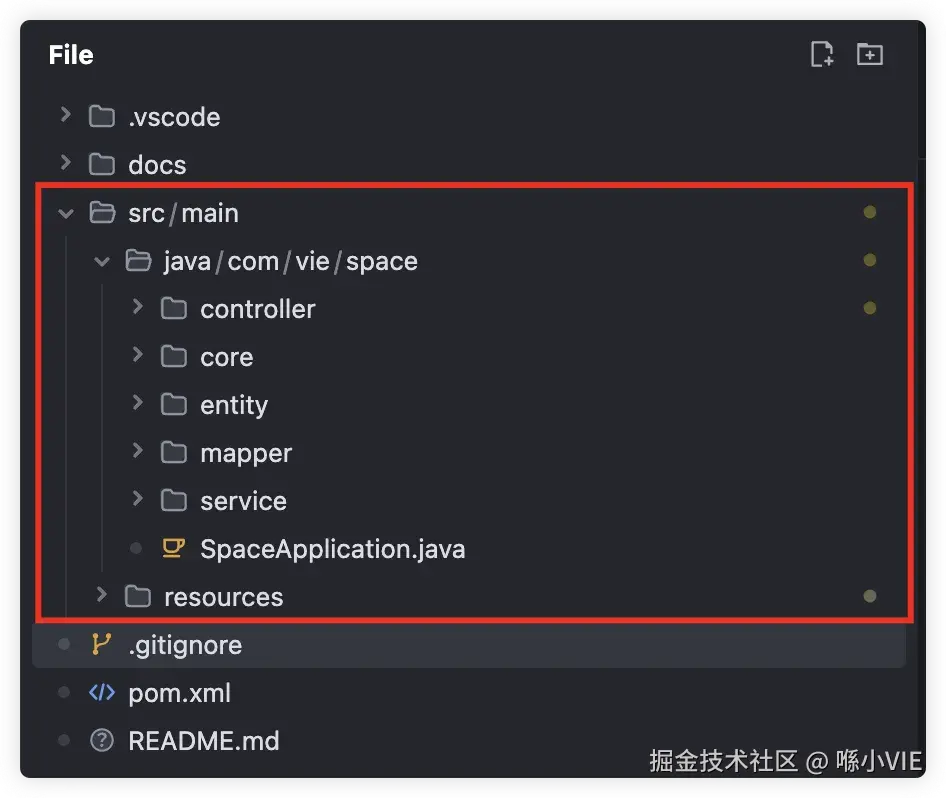Click the git branch icon beside .gitignore

click(x=101, y=645)
